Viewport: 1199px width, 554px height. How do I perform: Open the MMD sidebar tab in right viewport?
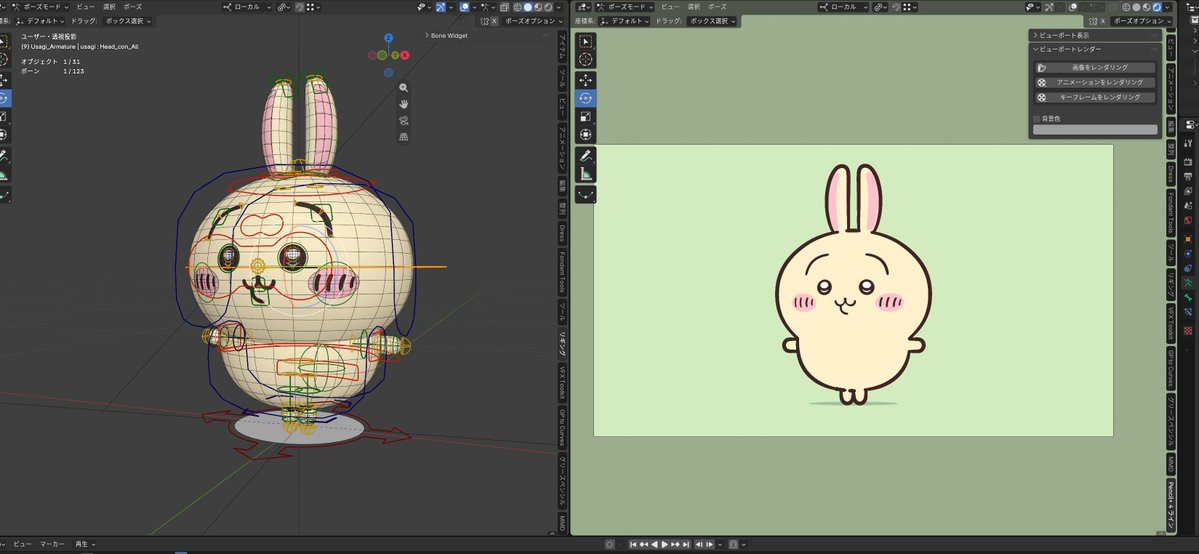(1170, 463)
